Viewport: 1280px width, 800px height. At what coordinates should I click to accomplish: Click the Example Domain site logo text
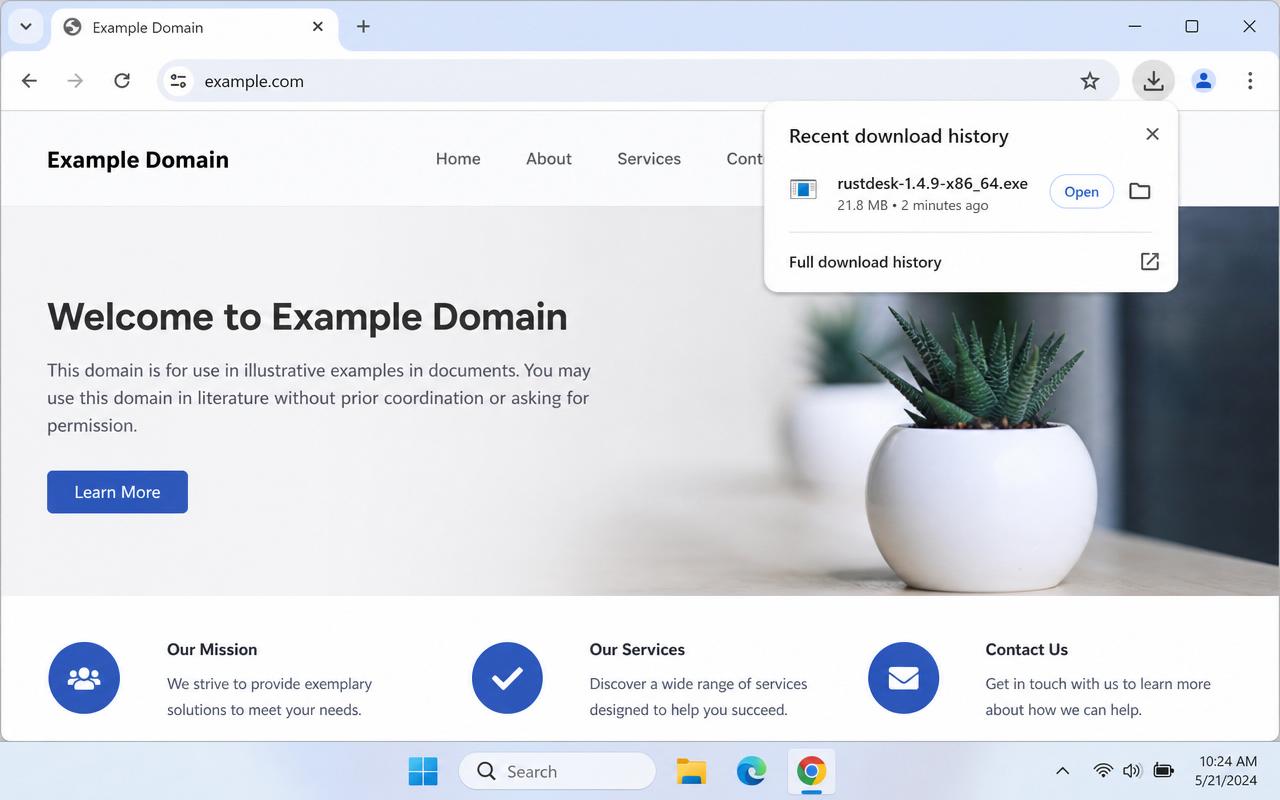[x=138, y=160]
